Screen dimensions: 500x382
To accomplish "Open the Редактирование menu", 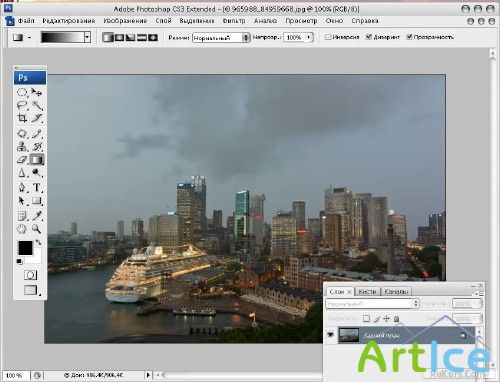I will click(x=69, y=21).
